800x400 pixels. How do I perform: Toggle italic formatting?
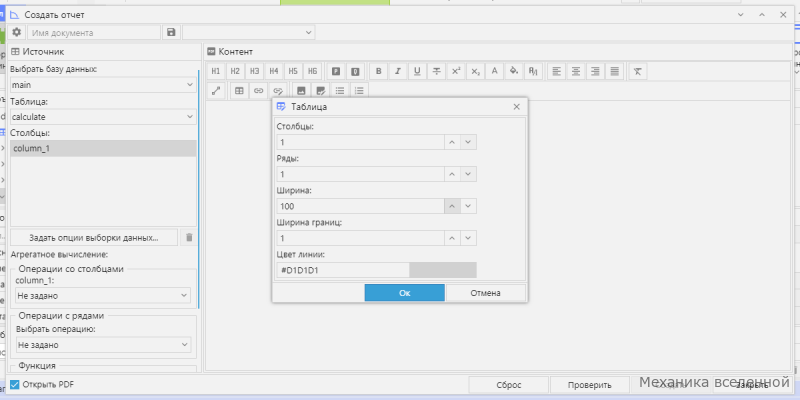pos(398,71)
